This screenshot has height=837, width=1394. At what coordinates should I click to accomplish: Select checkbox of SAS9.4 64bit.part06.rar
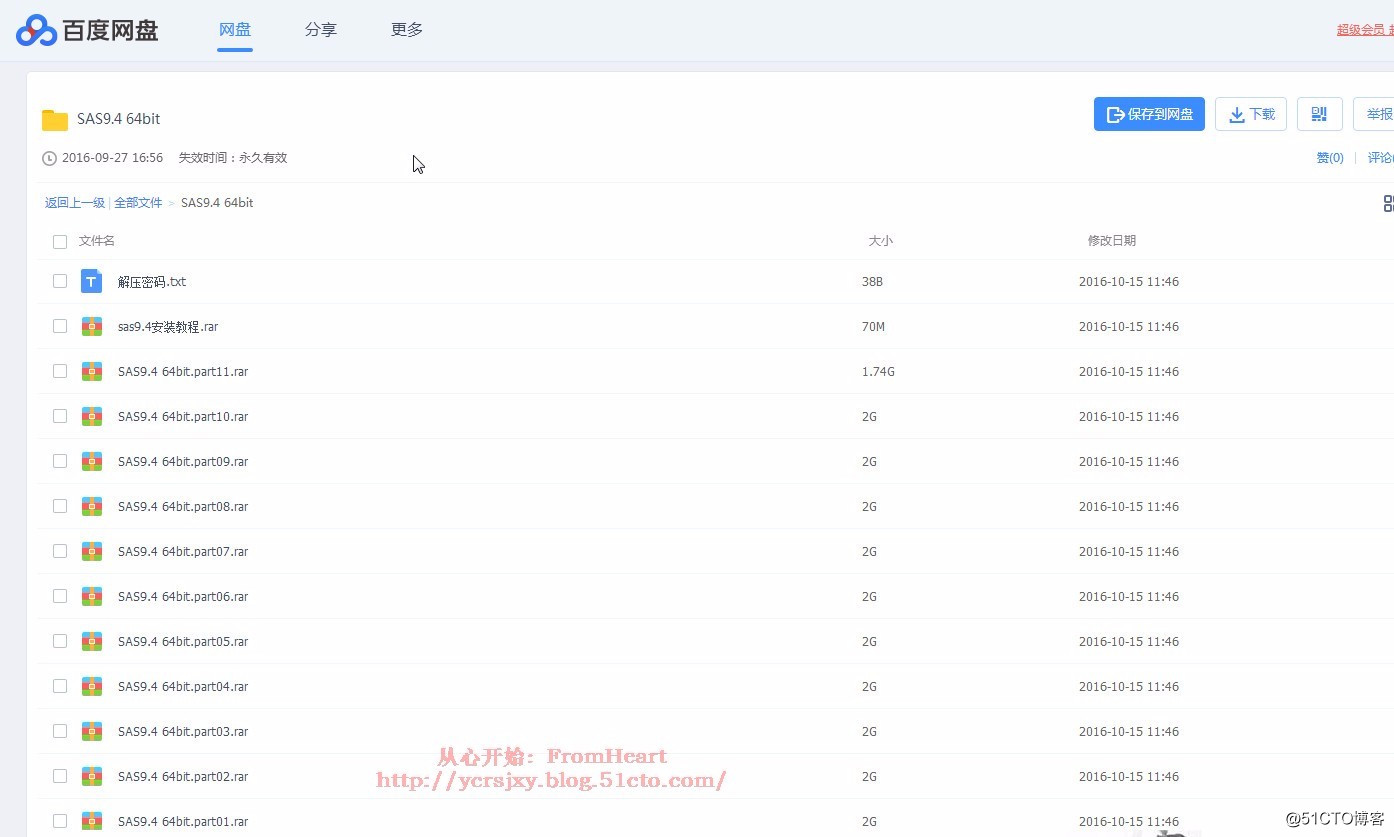tap(60, 596)
